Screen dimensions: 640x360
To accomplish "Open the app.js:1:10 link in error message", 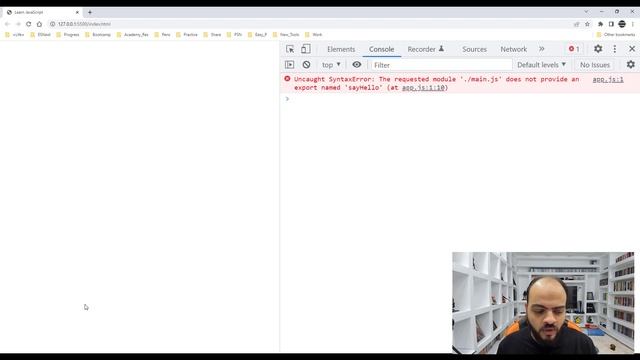I will [x=423, y=88].
